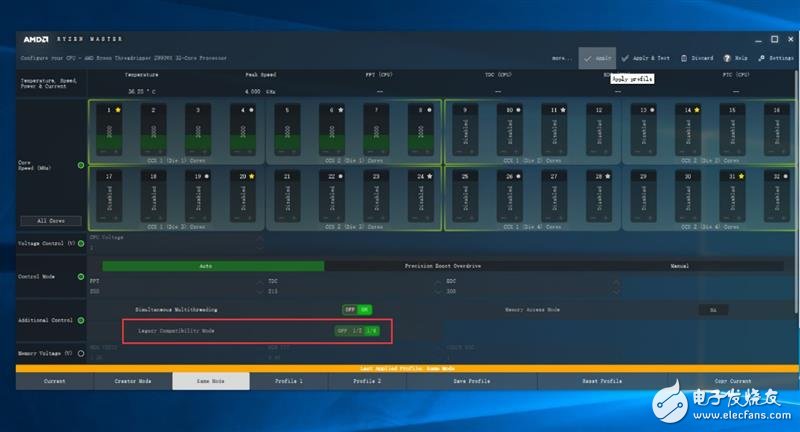Minimize the Ryzen Master window
The width and height of the screenshot is (800, 432).
758,40
